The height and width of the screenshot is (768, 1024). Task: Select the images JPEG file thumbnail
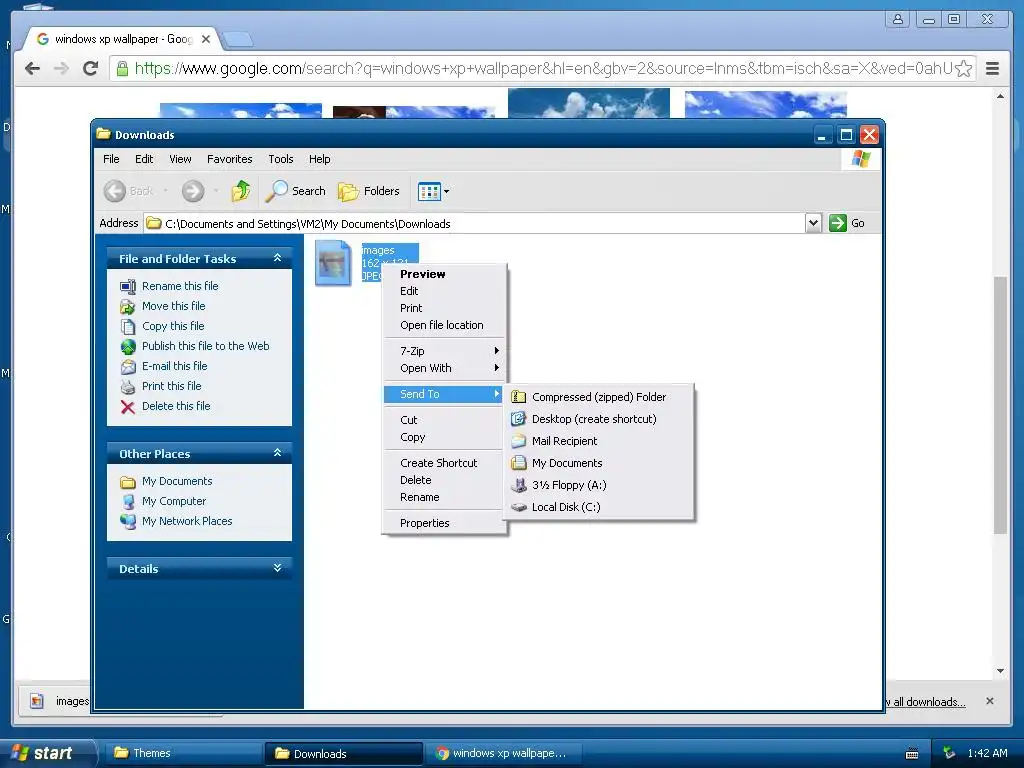coord(333,263)
